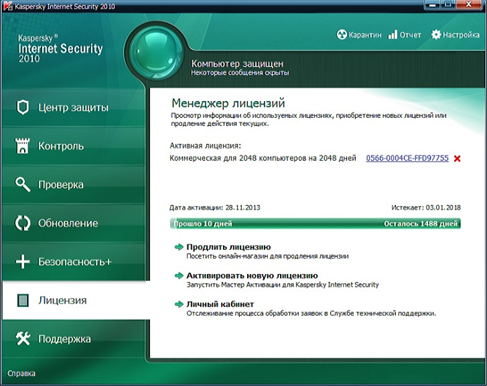This screenshot has width=487, height=386.
Task: Open license key 0566-0004CE-FFD97755 link
Action: 407,158
